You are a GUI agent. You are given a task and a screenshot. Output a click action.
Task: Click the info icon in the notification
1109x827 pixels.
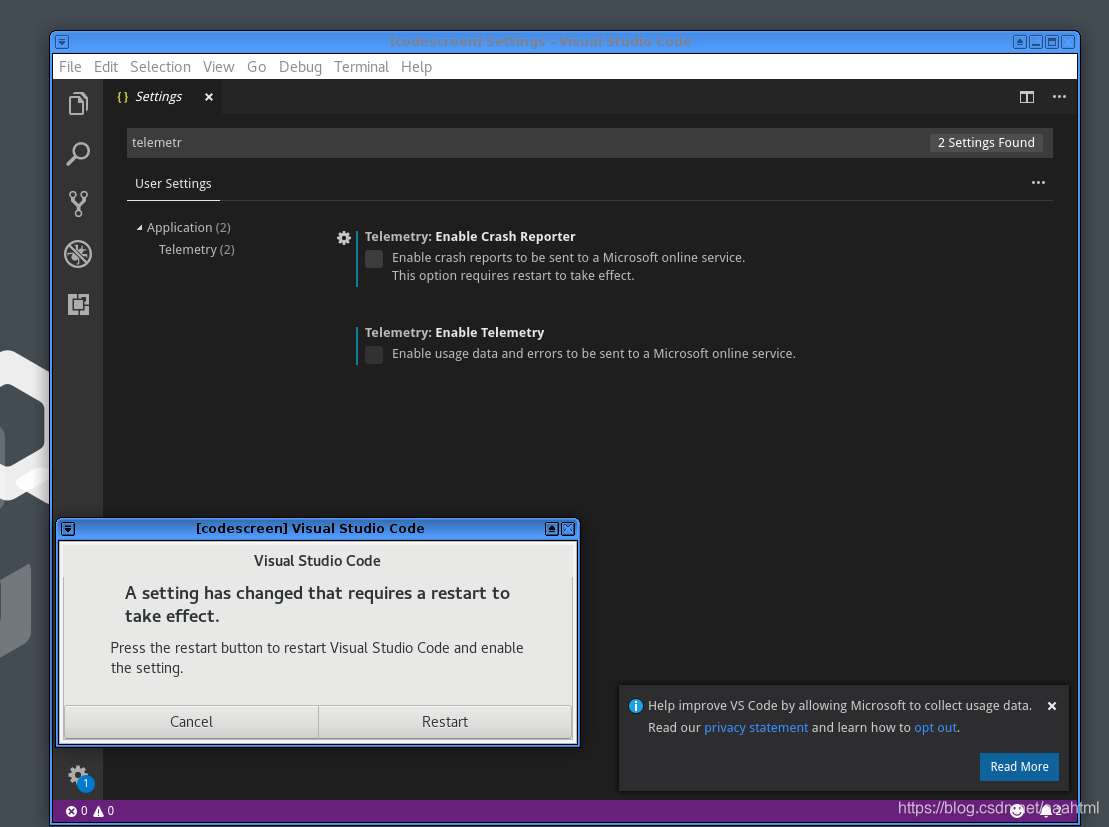[x=636, y=706]
